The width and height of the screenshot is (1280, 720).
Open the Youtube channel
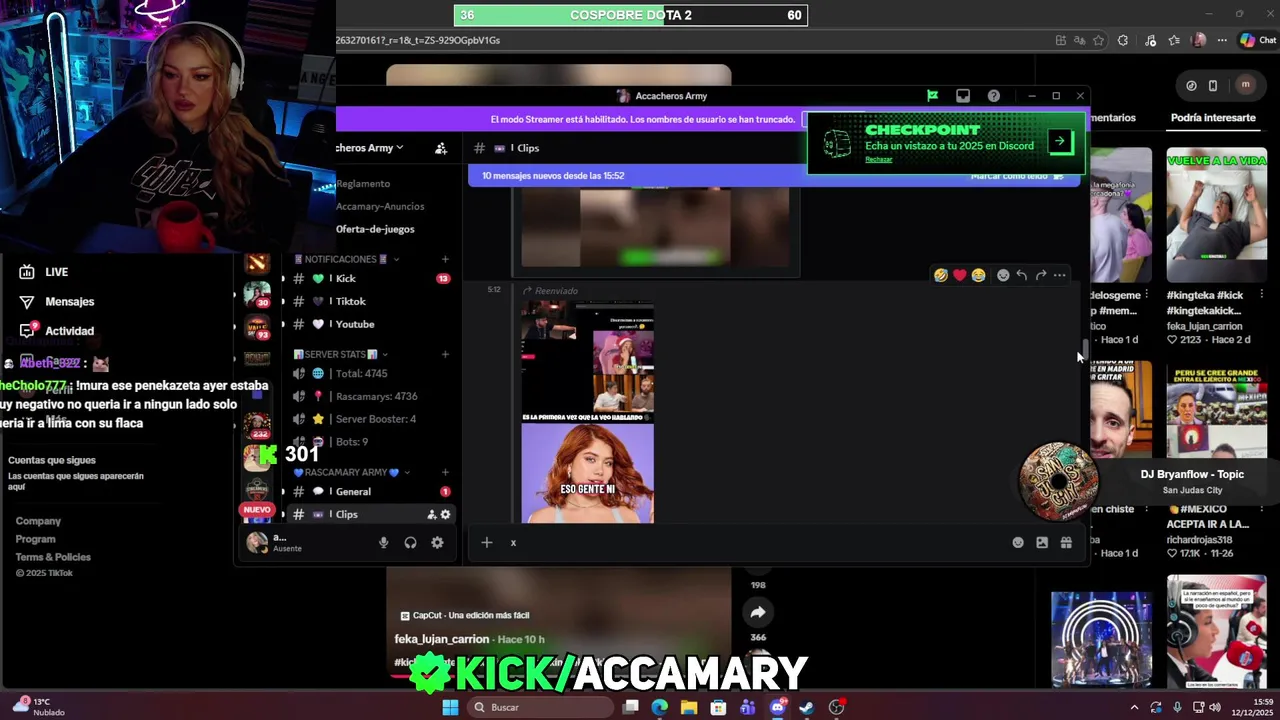coord(370,324)
